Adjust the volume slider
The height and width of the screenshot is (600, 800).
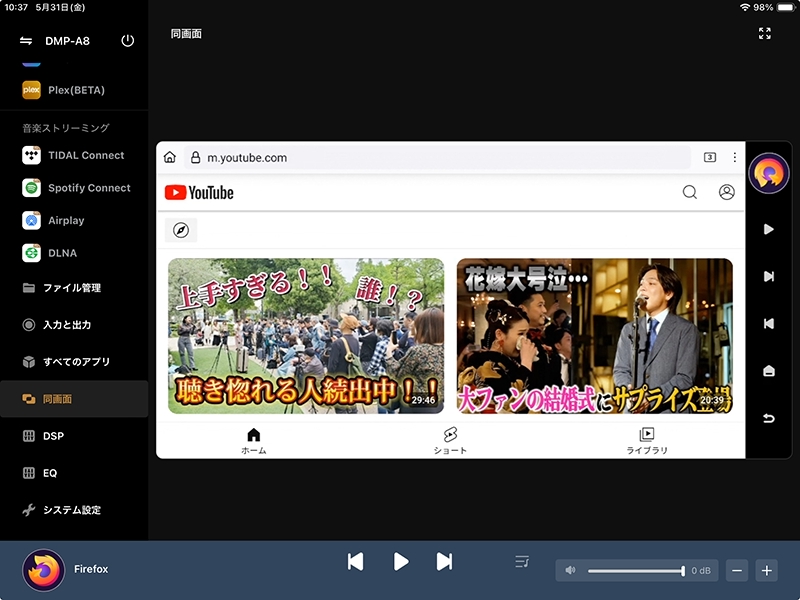[636, 570]
